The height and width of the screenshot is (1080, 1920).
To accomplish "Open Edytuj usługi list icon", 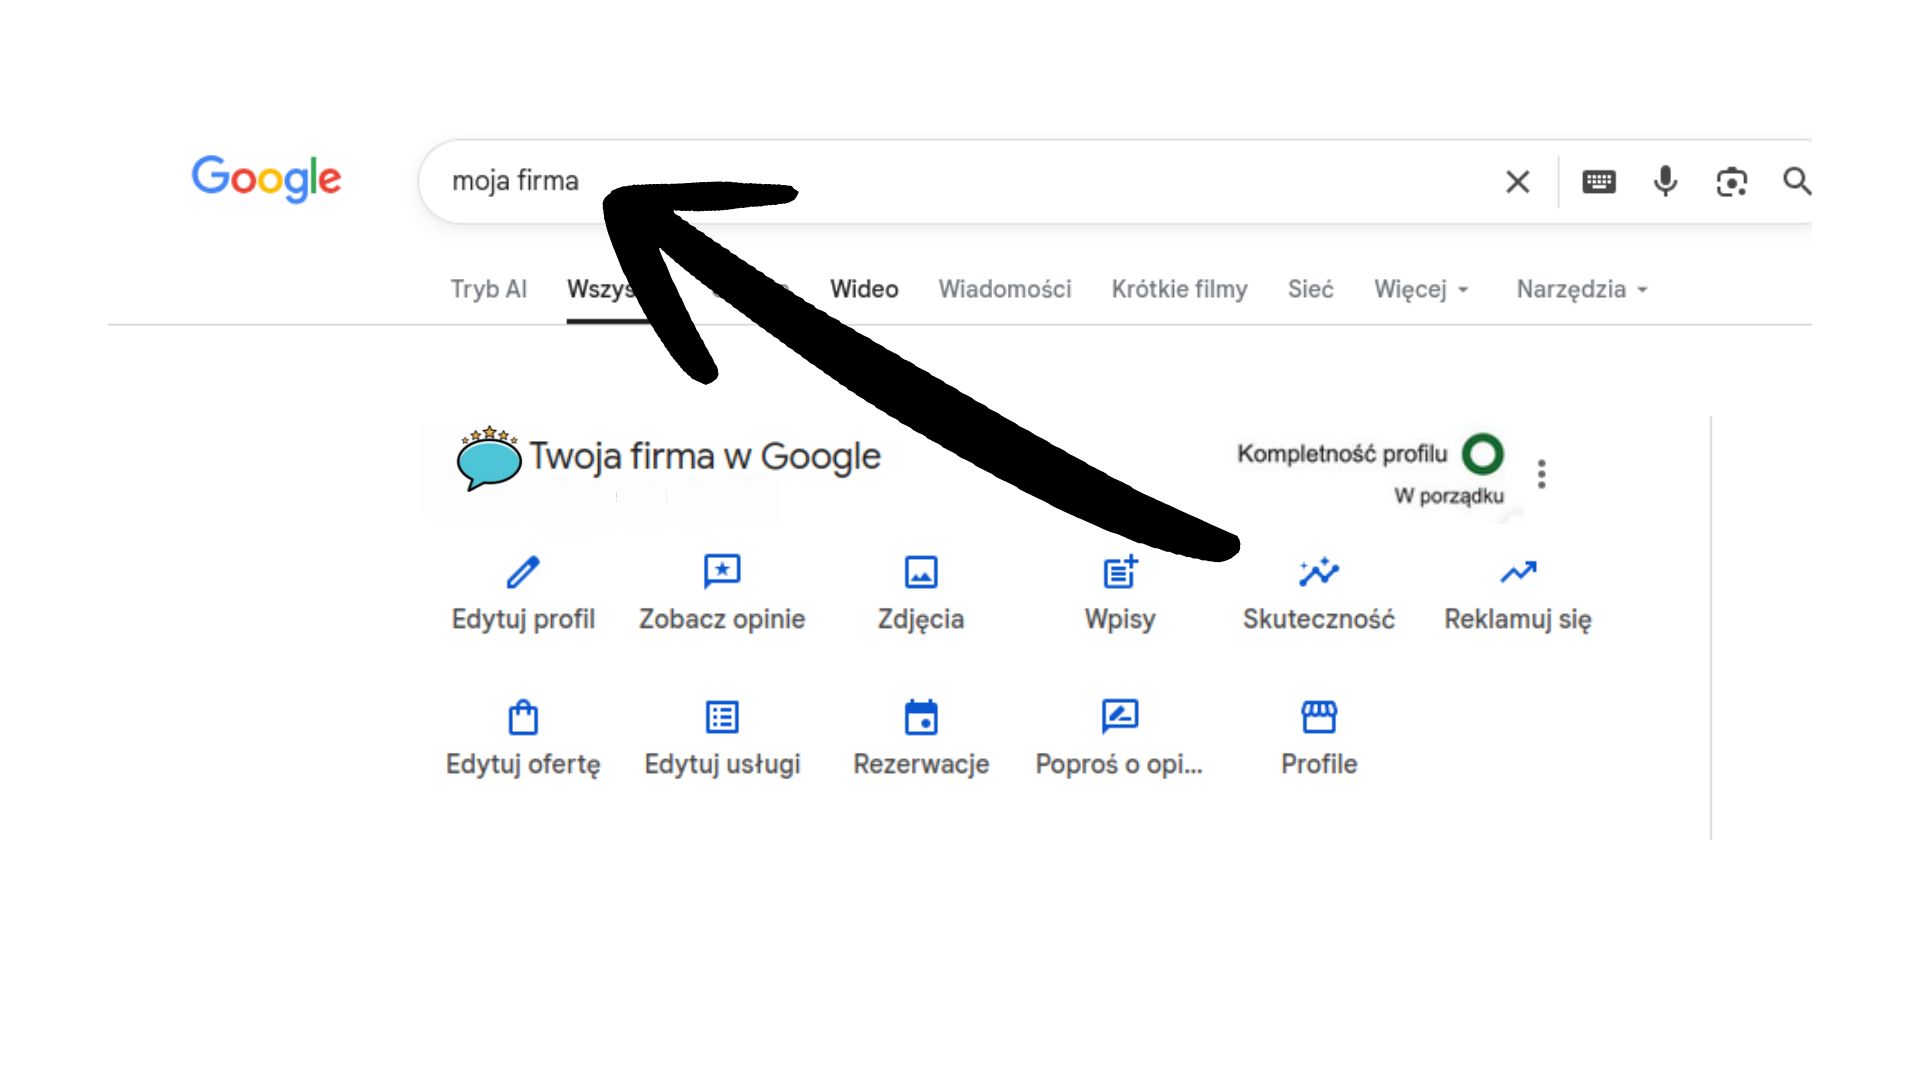I will pyautogui.click(x=722, y=717).
